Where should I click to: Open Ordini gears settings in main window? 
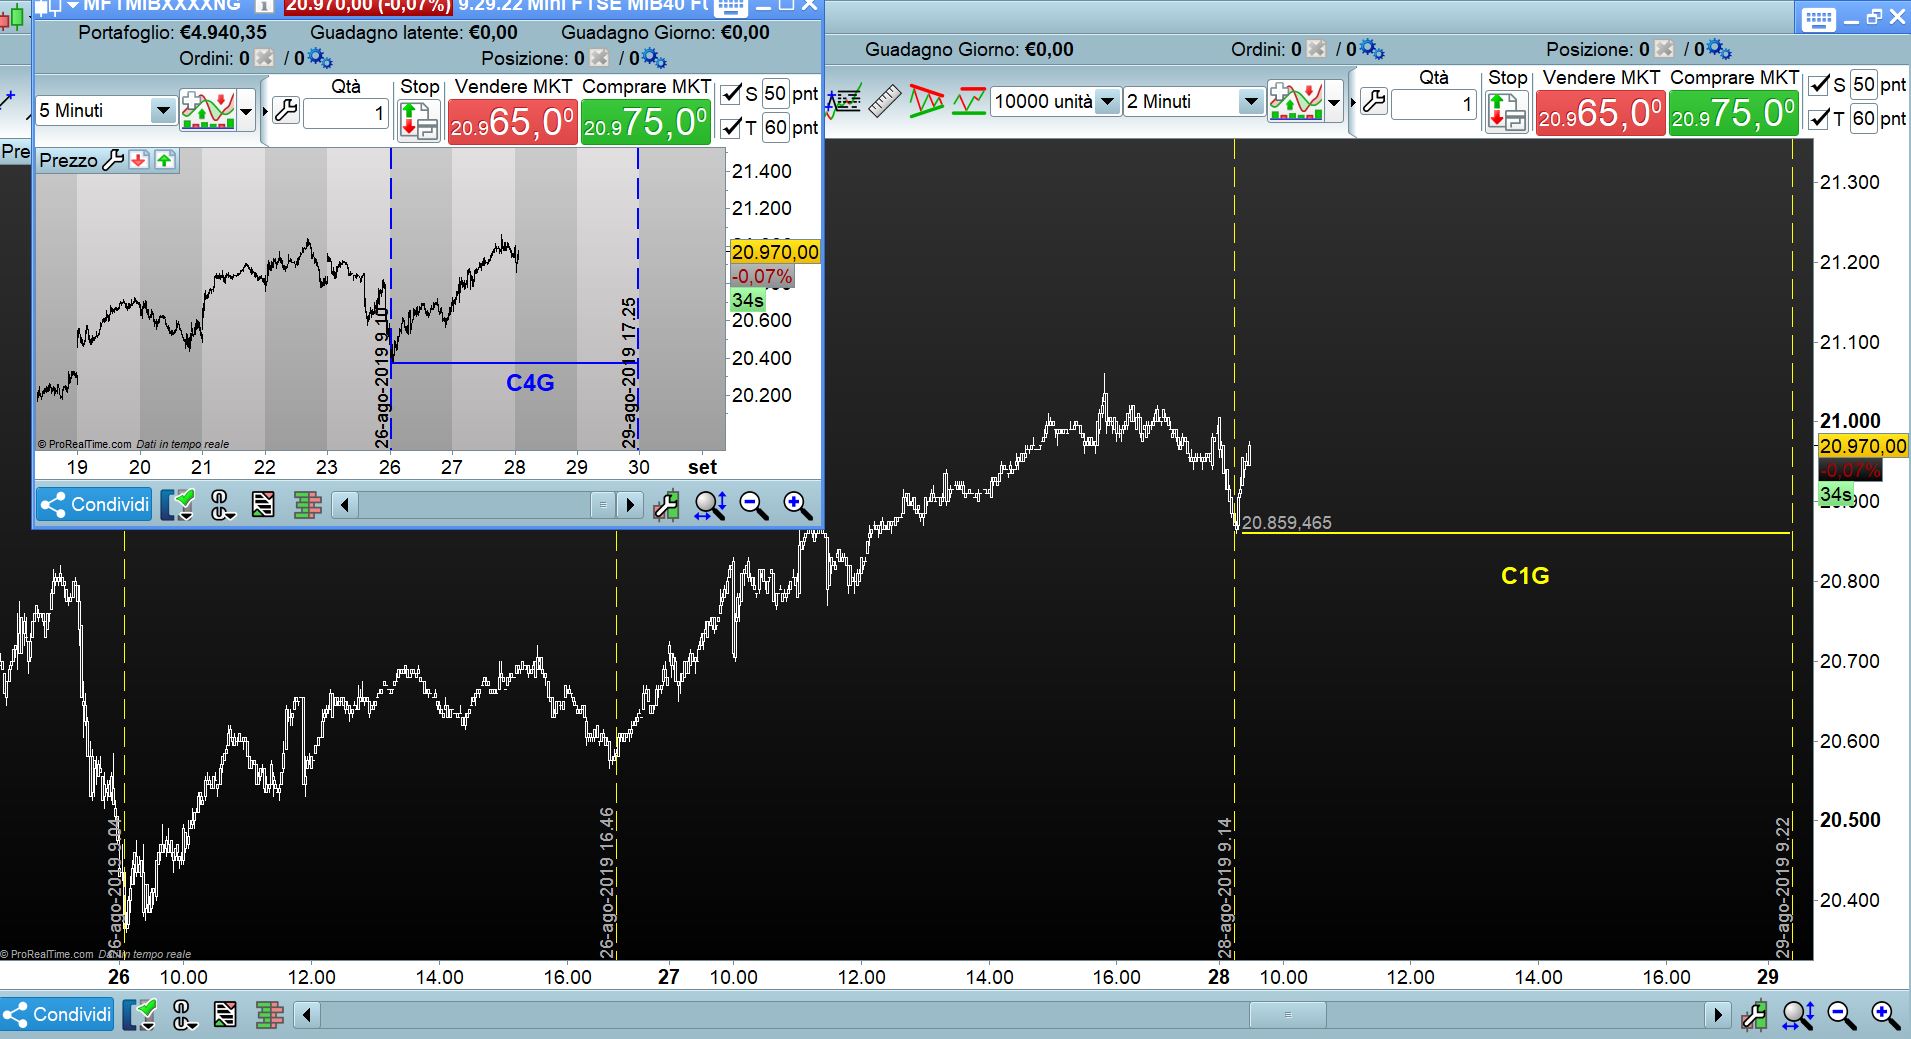click(x=1372, y=49)
